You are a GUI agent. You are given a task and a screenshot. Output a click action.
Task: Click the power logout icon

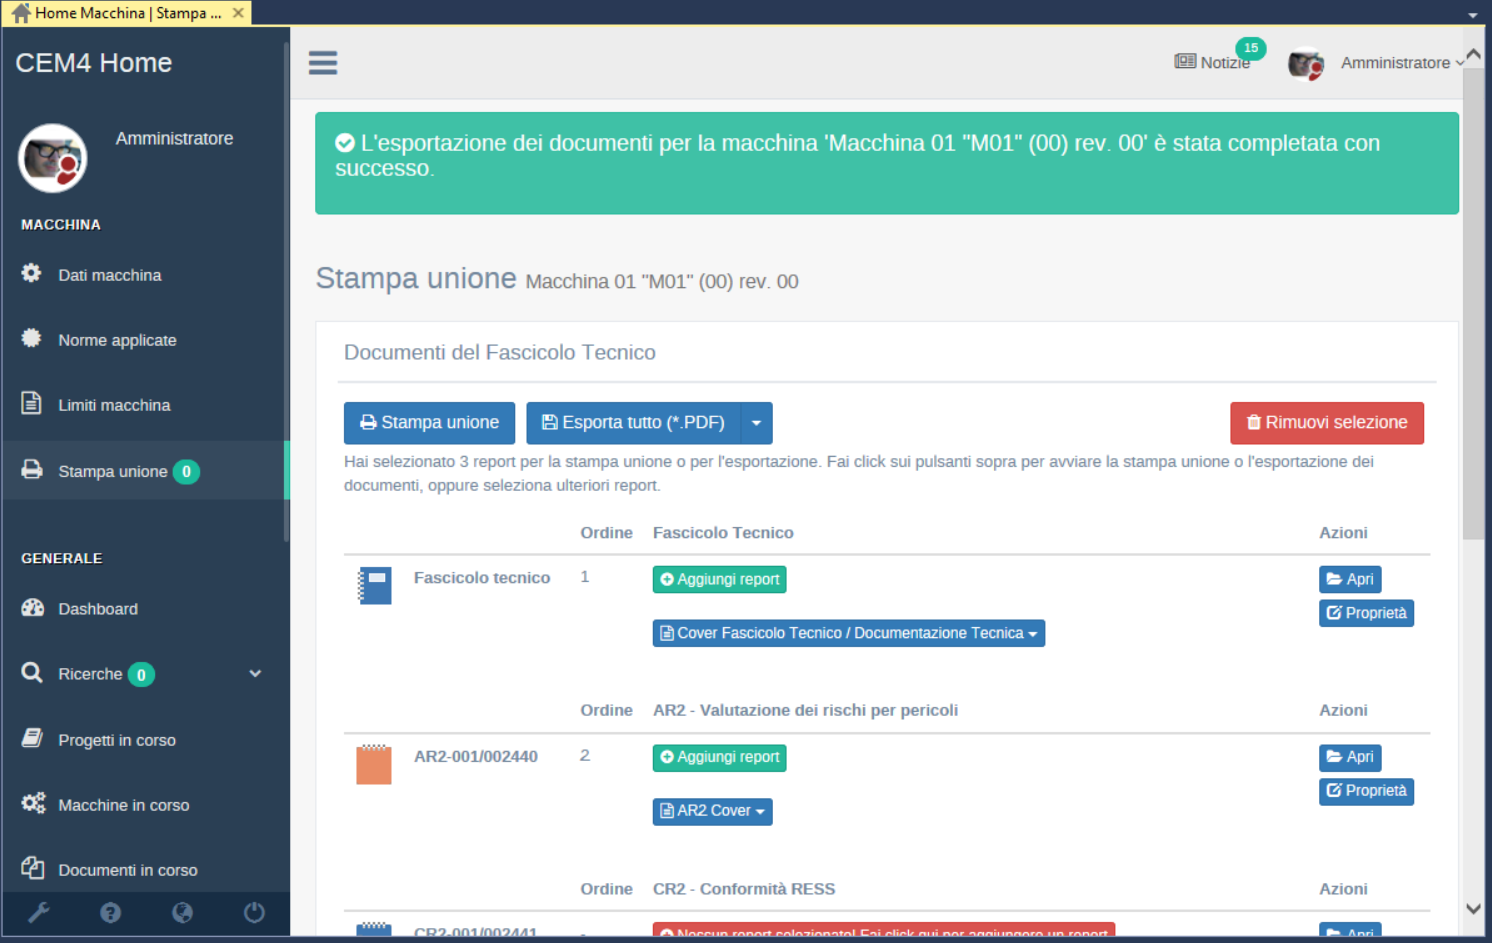point(254,912)
